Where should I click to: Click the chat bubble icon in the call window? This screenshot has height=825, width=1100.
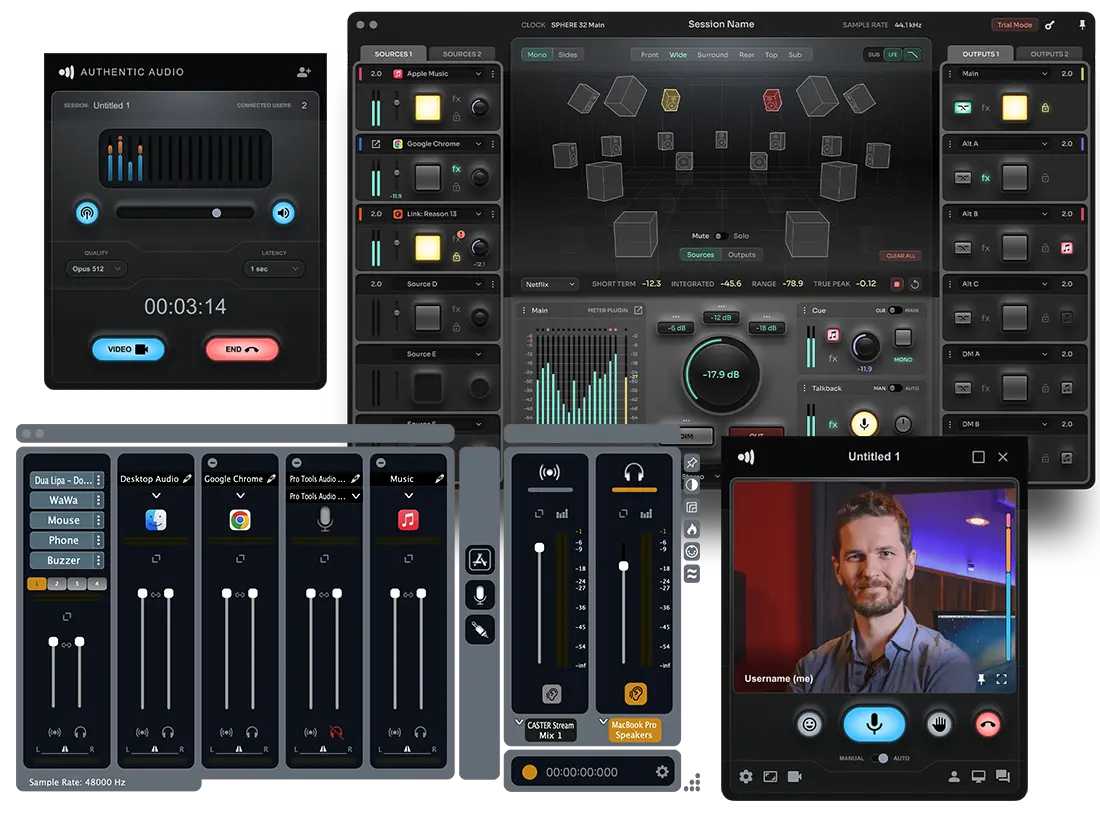pyautogui.click(x=1004, y=777)
